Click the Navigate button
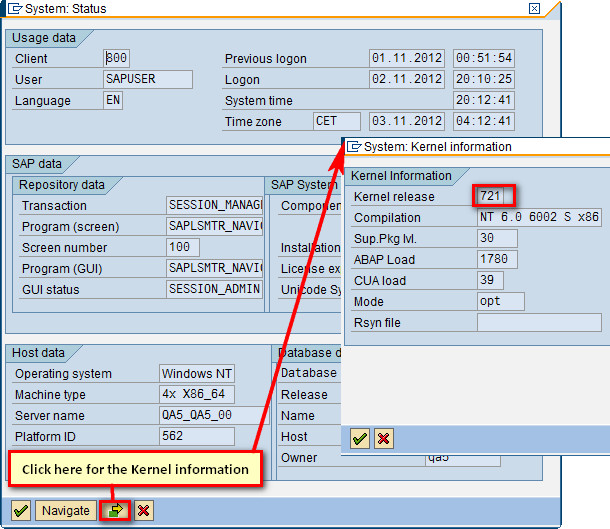The width and height of the screenshot is (610, 529). click(66, 510)
